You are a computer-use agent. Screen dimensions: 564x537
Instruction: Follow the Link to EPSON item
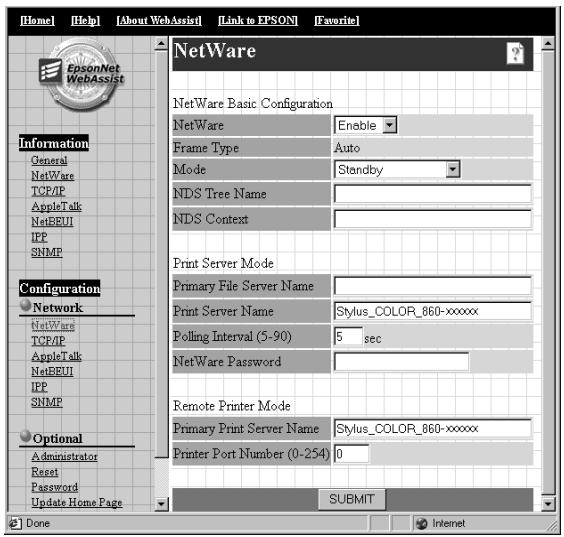click(258, 21)
